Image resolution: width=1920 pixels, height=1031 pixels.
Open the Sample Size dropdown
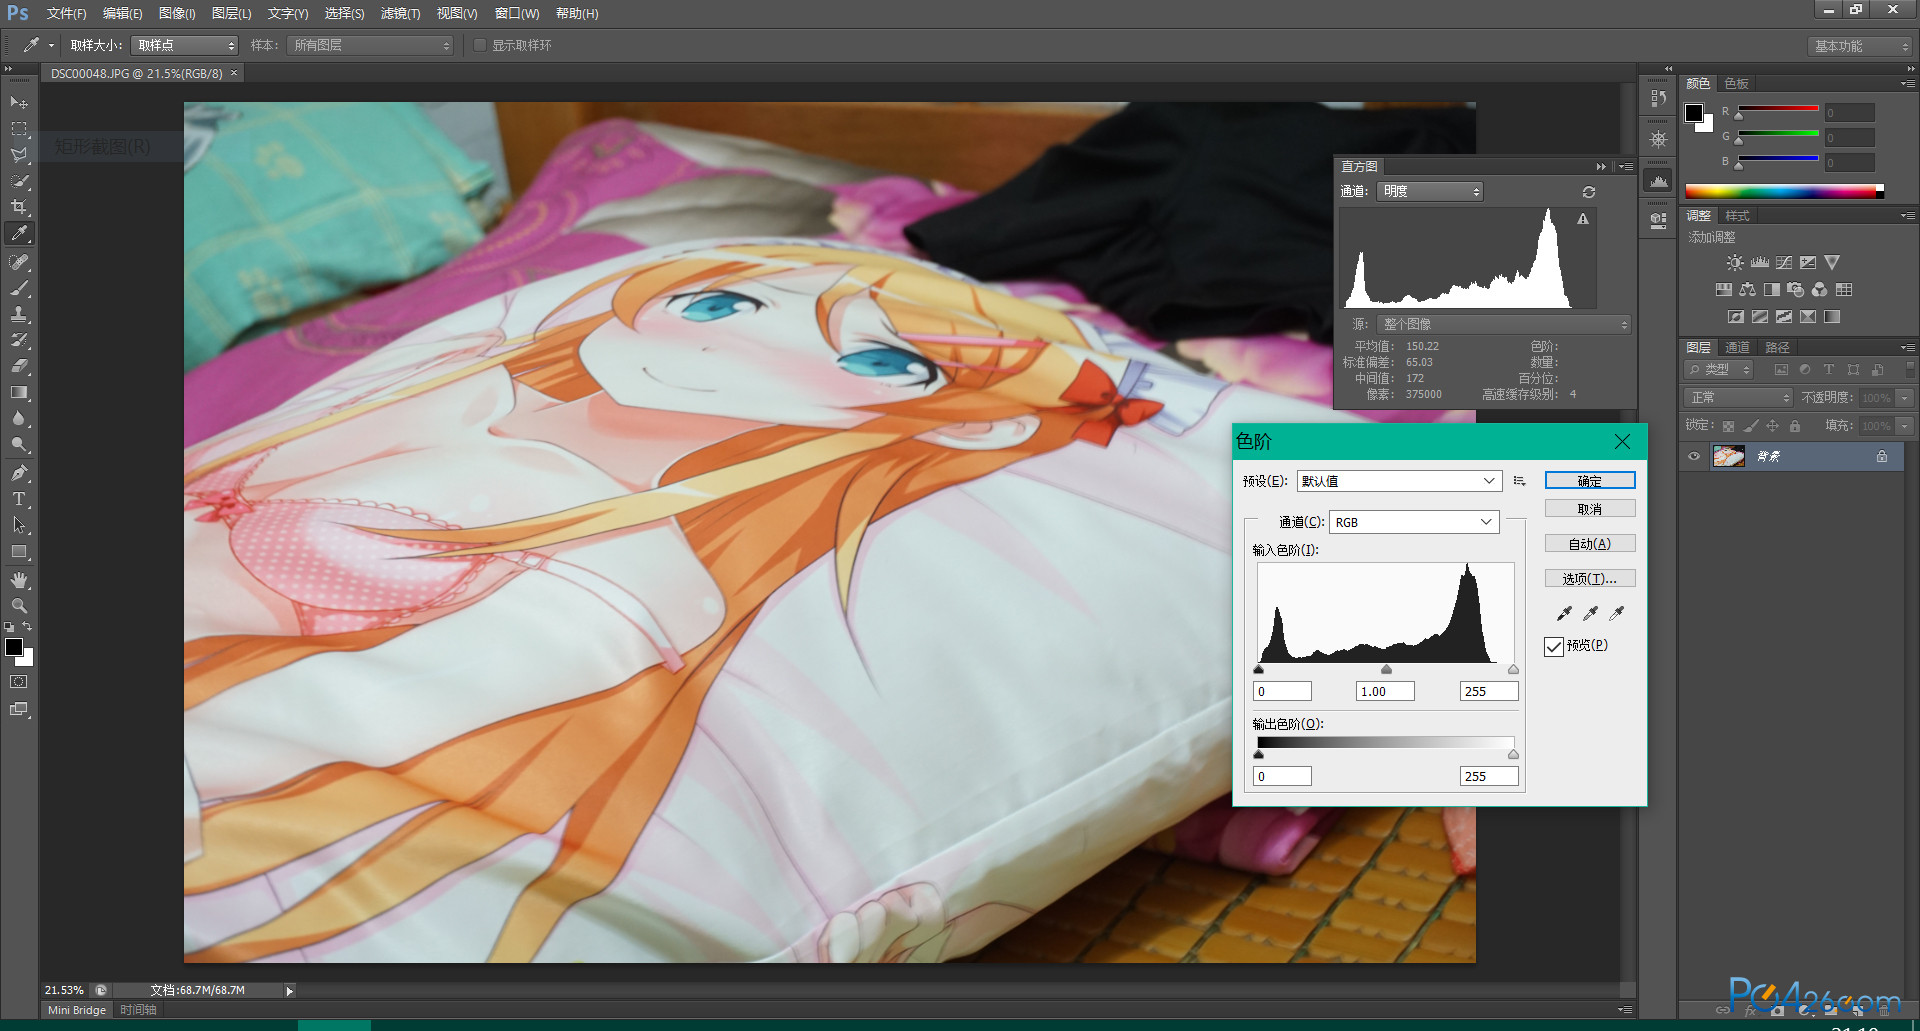(x=185, y=45)
